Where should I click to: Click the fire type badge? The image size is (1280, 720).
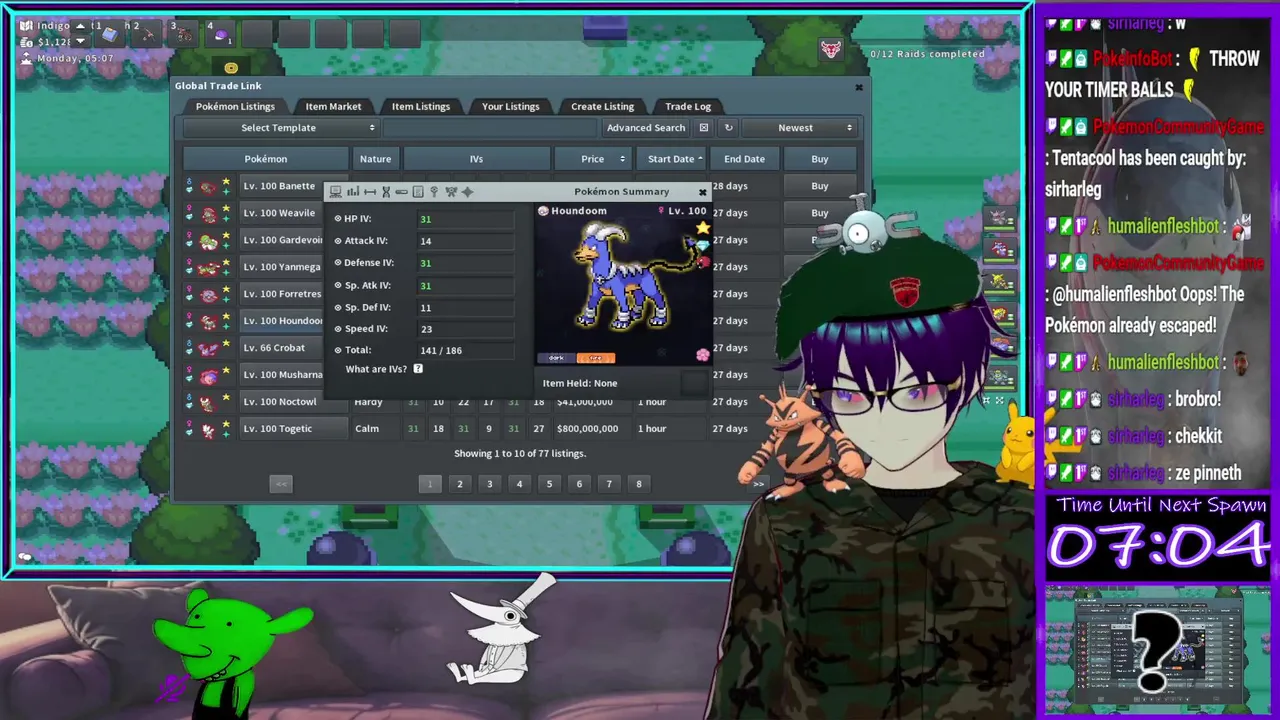tap(596, 358)
